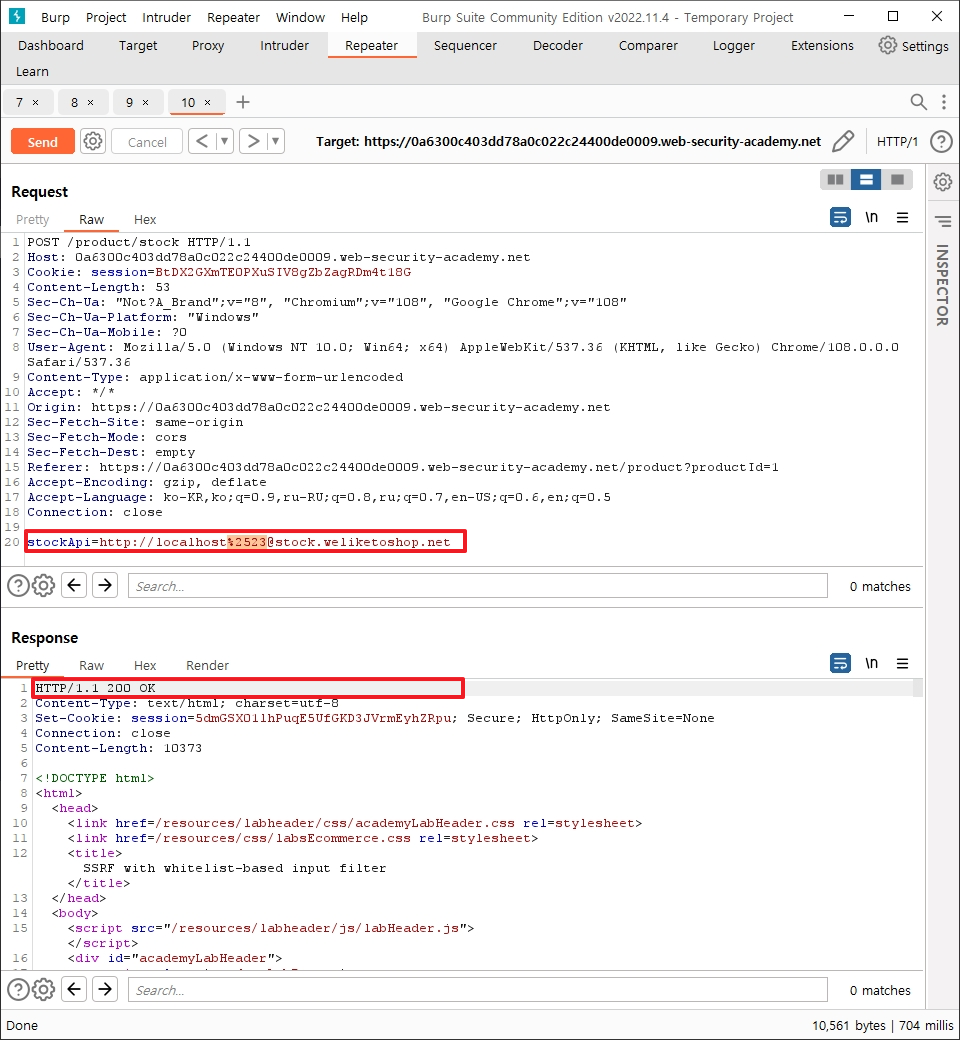The width and height of the screenshot is (960, 1040).
Task: Go back to previous request in history
Action: (x=202, y=141)
